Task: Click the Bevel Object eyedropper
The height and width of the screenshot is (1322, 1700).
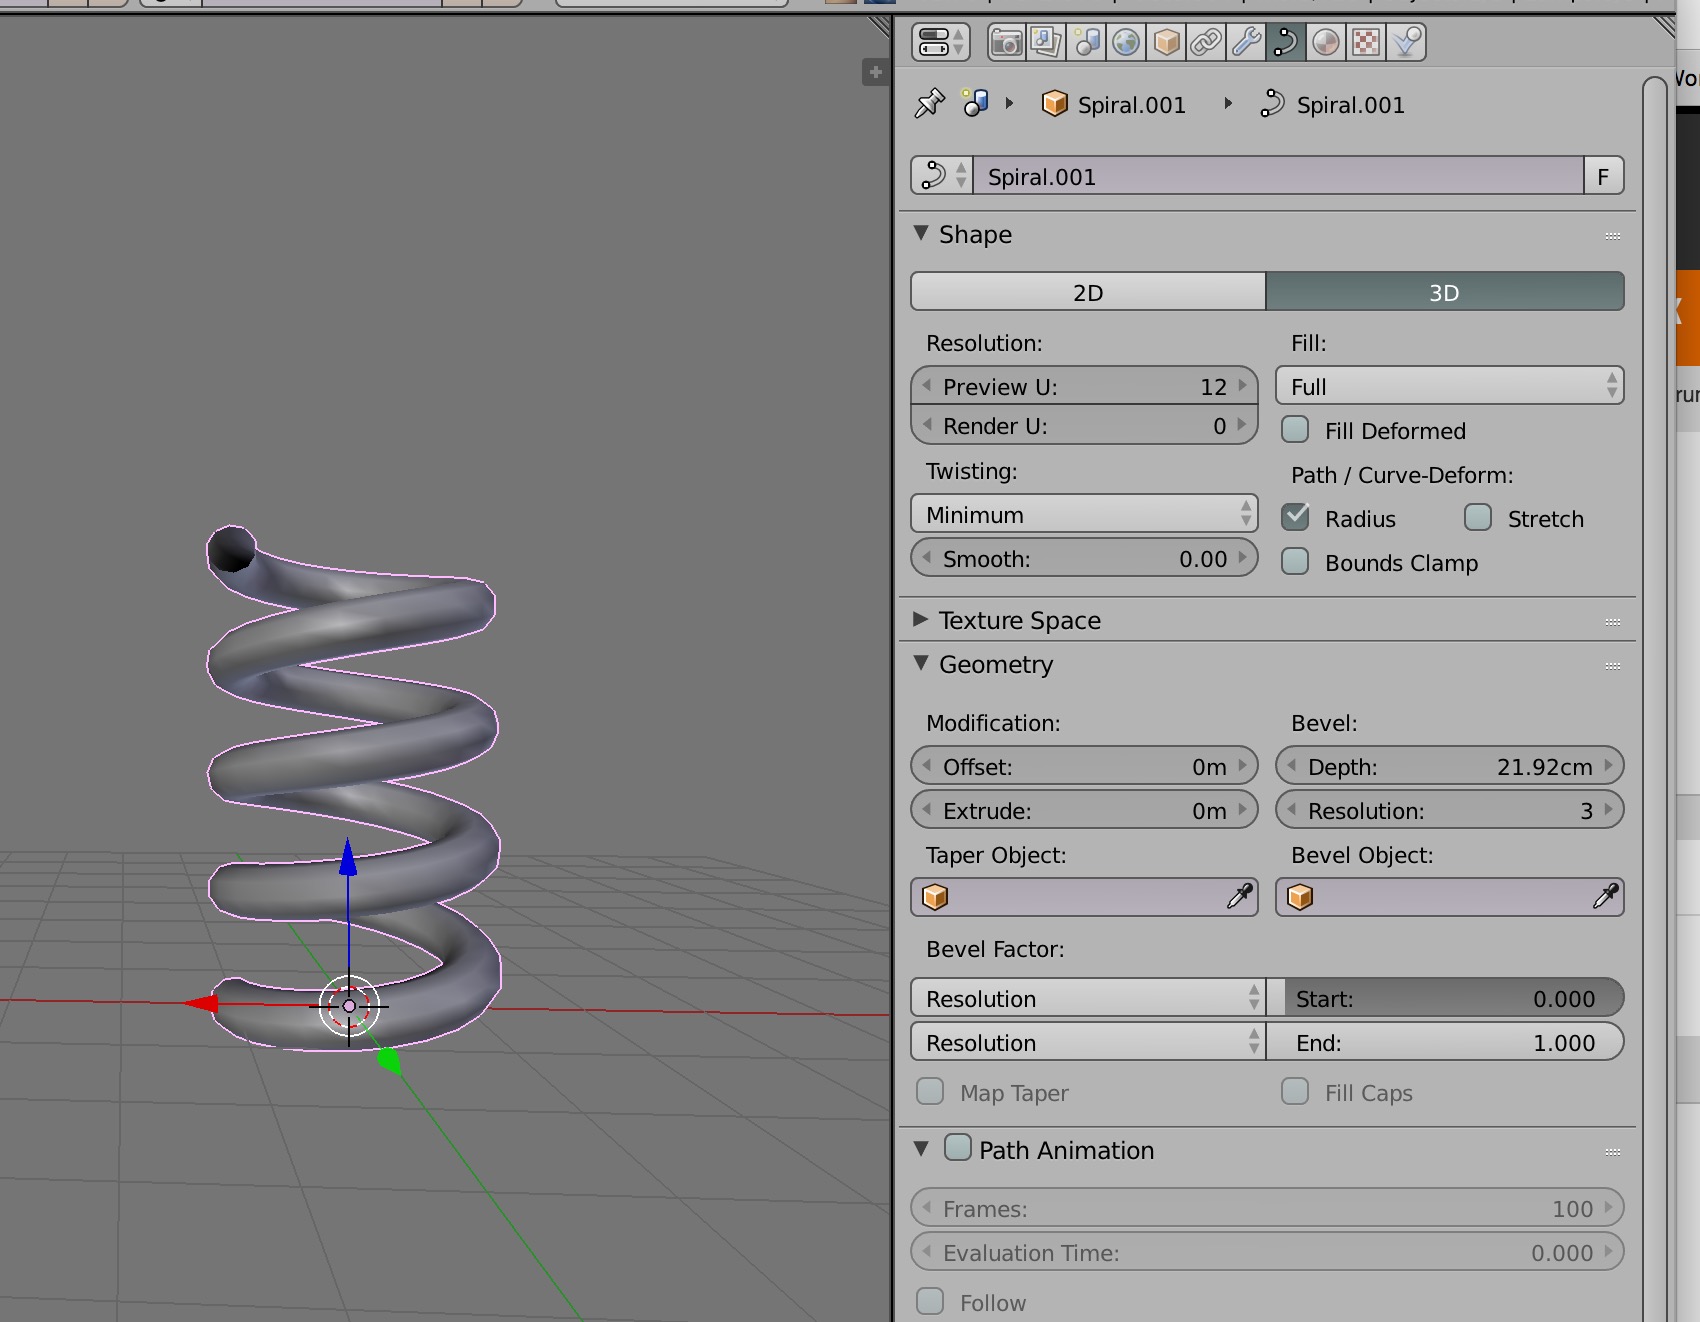Action: 1605,897
